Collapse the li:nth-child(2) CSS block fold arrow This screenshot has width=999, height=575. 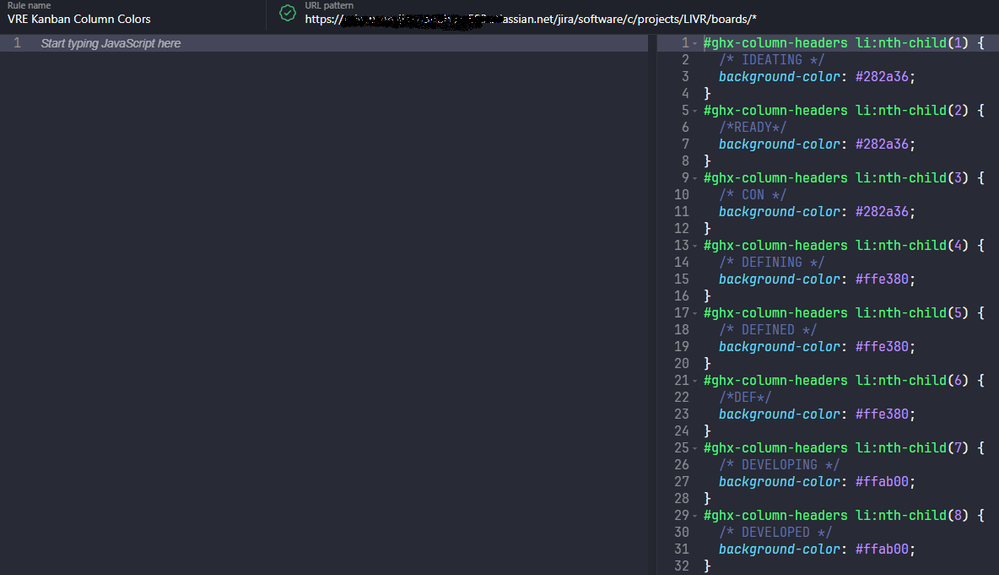click(x=695, y=111)
